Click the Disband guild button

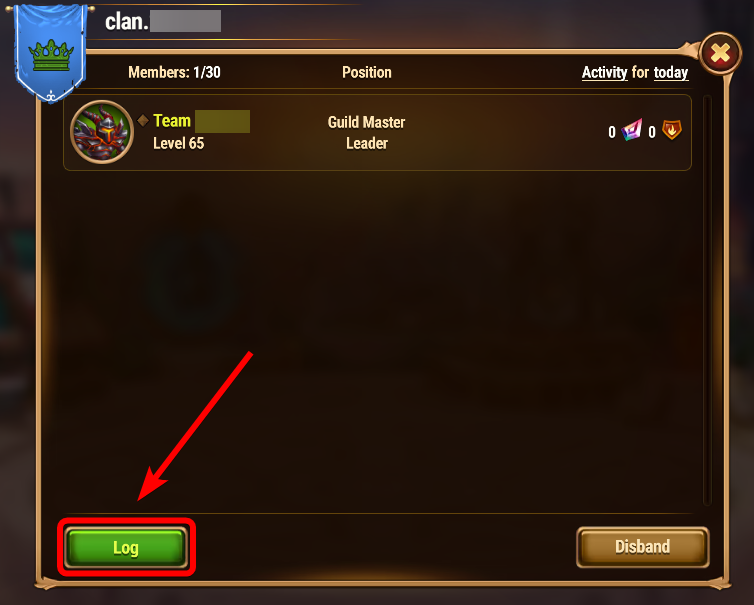click(x=642, y=547)
